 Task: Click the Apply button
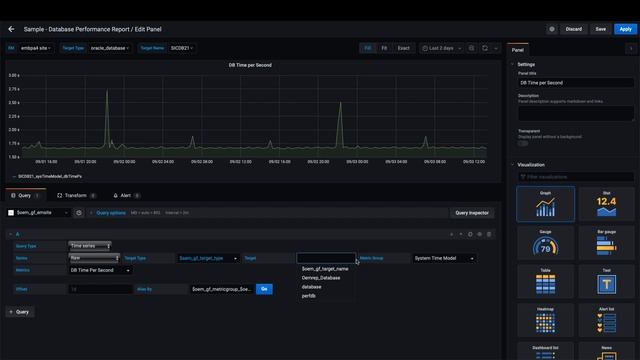click(625, 29)
